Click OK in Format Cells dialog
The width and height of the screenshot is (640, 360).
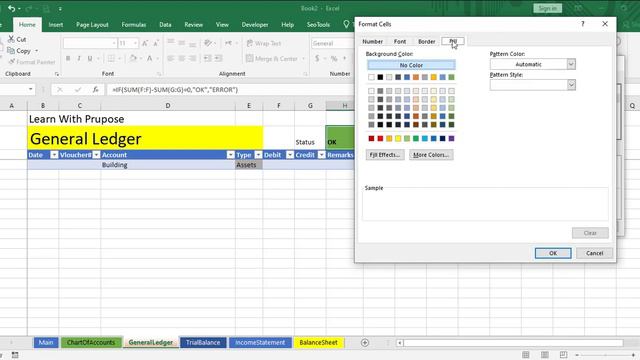[x=553, y=253]
